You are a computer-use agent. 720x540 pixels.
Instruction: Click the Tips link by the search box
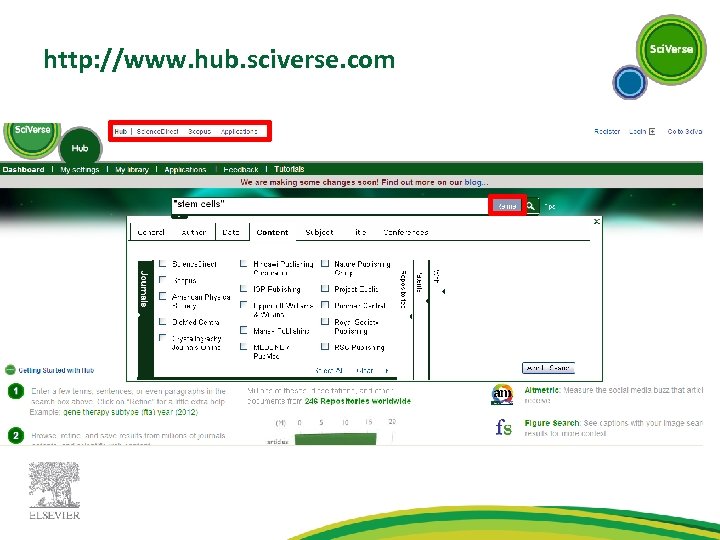(550, 207)
